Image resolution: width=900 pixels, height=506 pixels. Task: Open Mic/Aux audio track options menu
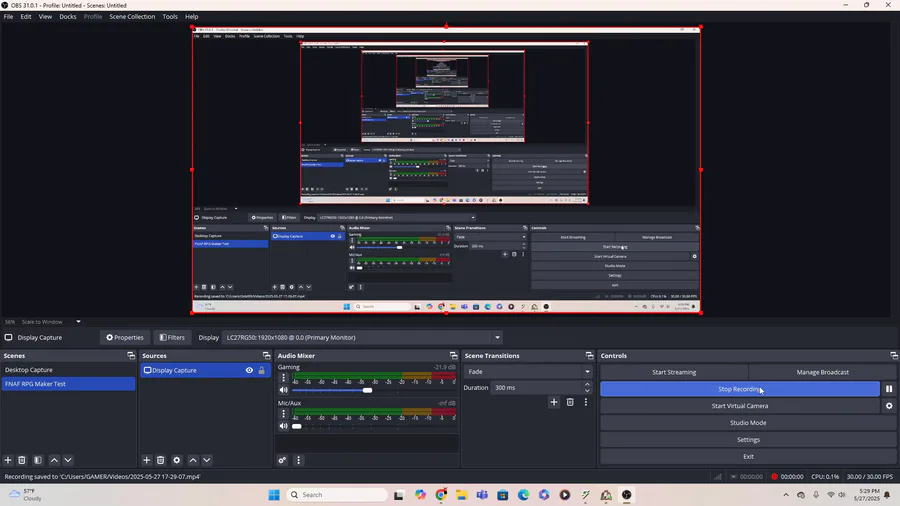(x=283, y=414)
